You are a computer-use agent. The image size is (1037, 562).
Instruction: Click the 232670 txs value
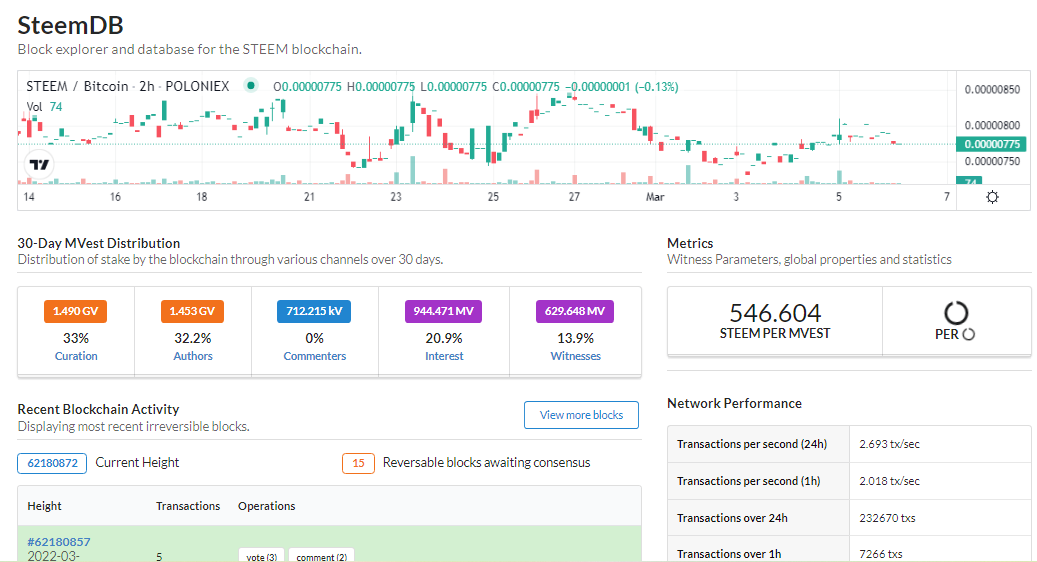click(x=888, y=518)
